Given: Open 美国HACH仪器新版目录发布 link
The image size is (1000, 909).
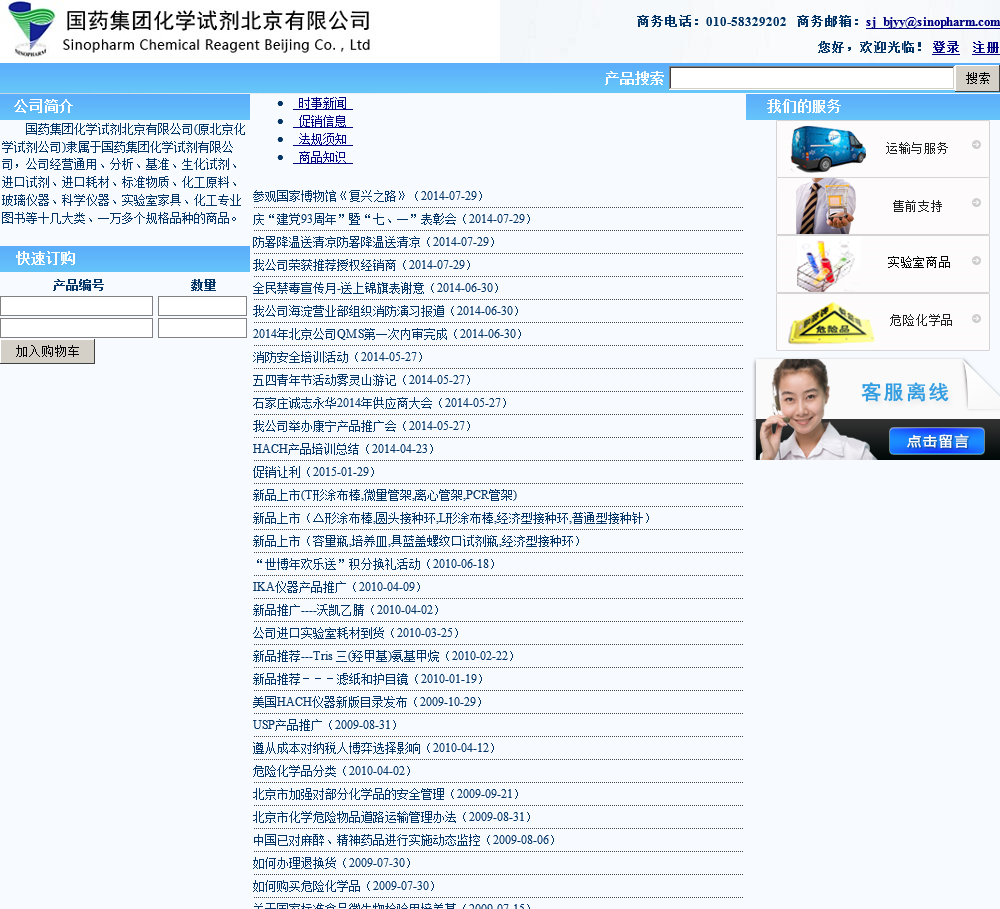Looking at the screenshot, I should point(368,702).
